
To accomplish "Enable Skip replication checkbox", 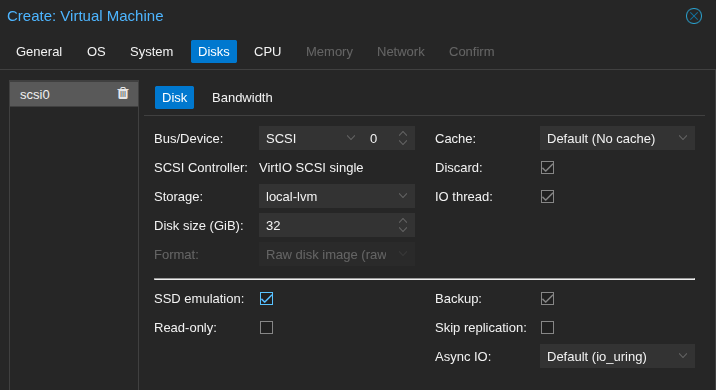I will 547,327.
